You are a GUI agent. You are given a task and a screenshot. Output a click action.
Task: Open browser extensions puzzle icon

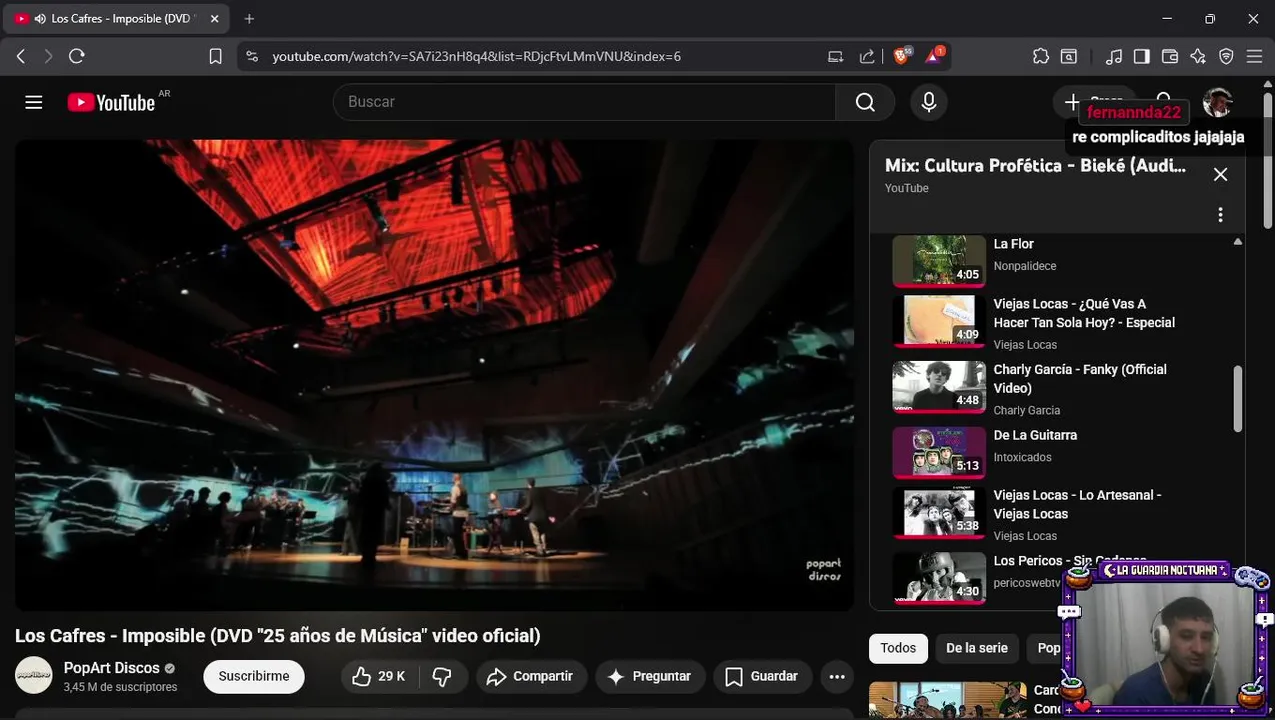pyautogui.click(x=1041, y=56)
